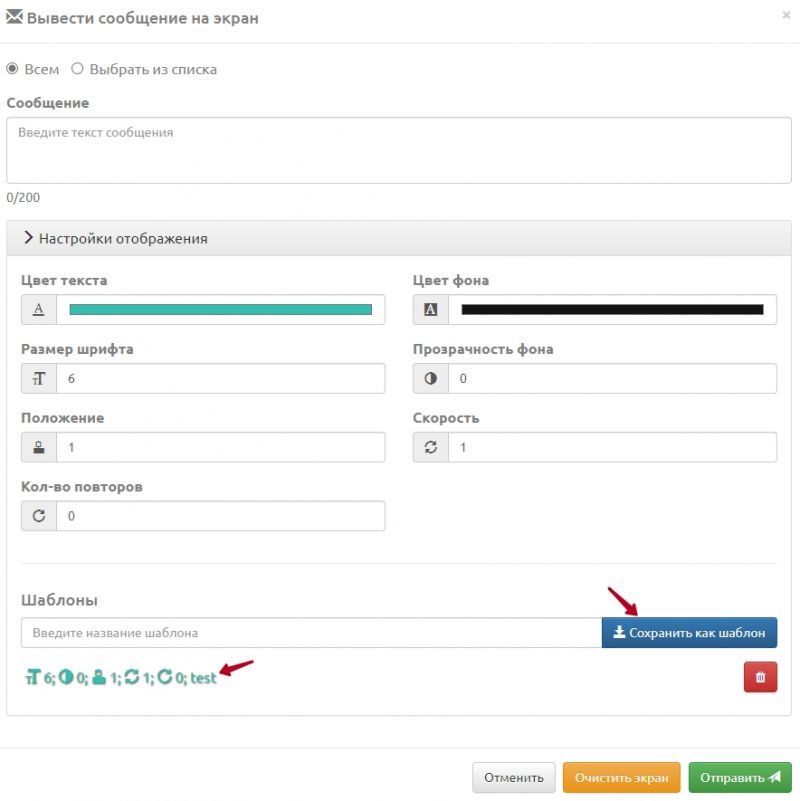800x801 pixels.
Task: Click the position icon
Action: tap(39, 448)
